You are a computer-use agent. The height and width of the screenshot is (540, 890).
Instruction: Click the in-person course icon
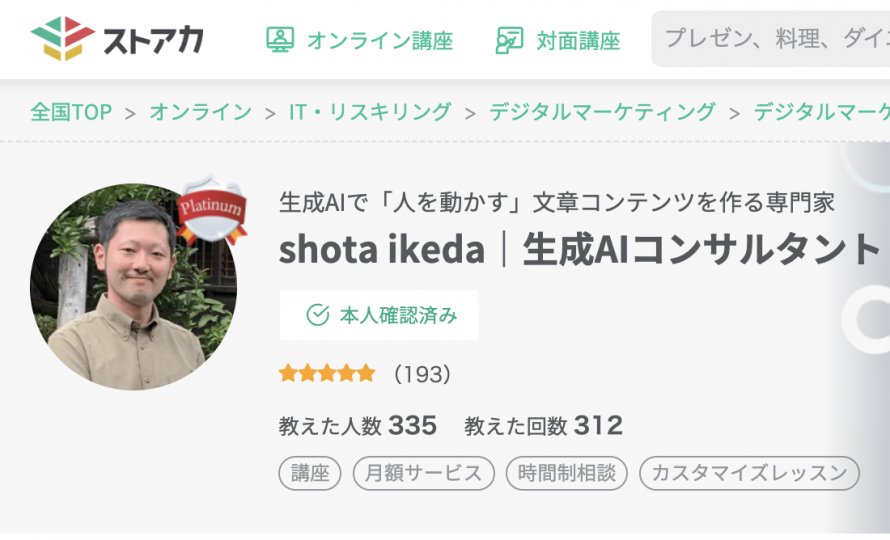[510, 40]
